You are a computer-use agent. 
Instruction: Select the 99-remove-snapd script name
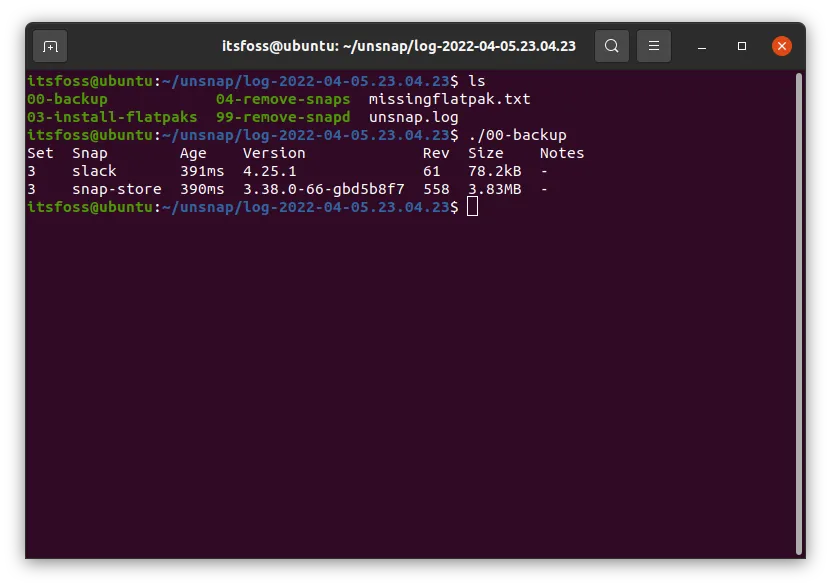click(x=283, y=117)
